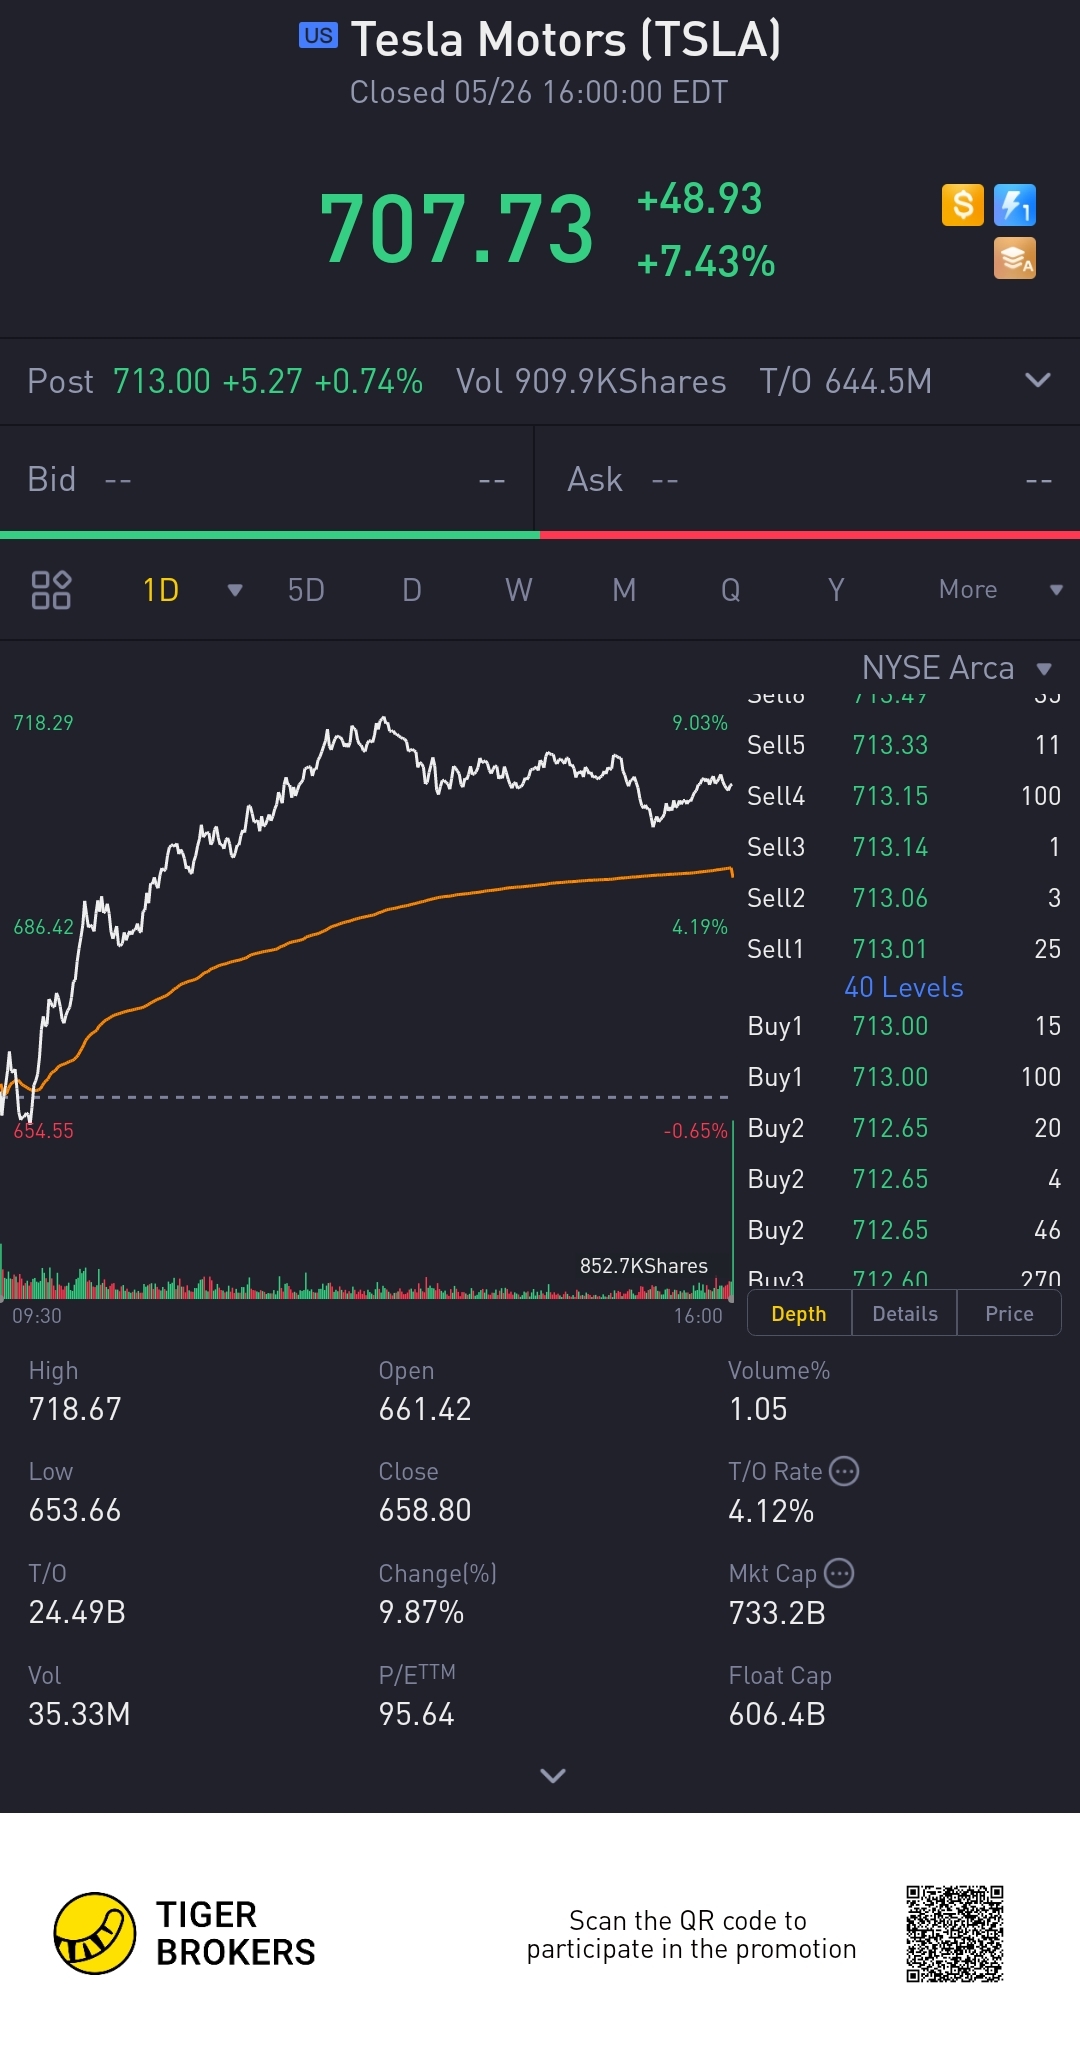Open the More timeframes menu
This screenshot has height=2055, width=1080.
pos(999,590)
